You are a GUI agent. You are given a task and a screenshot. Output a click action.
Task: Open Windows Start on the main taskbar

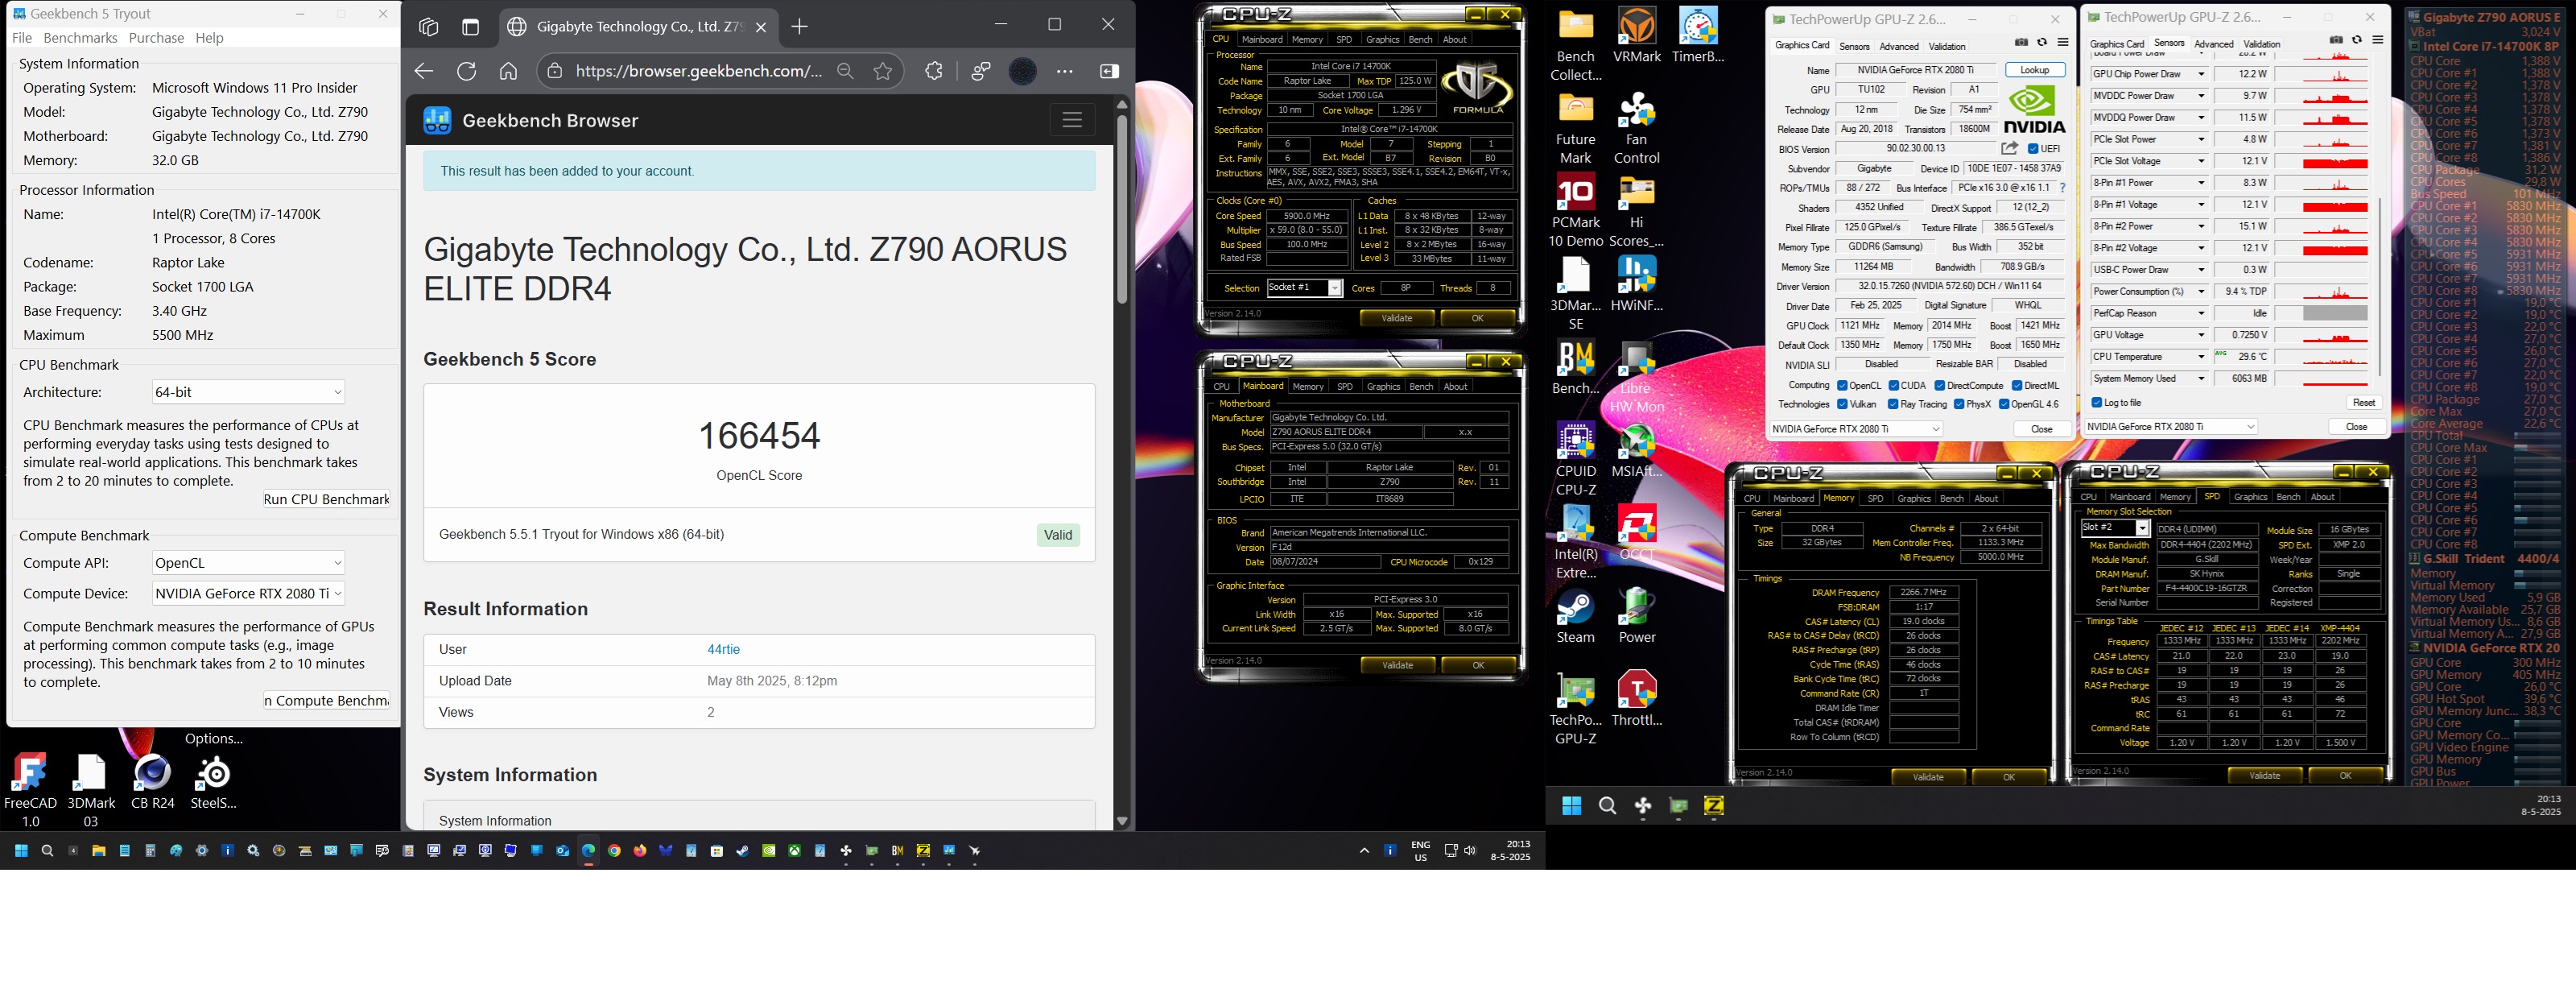pos(21,851)
